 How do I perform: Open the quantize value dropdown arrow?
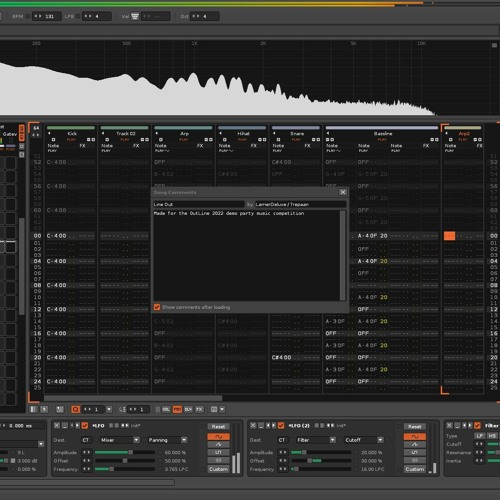tap(109, 409)
